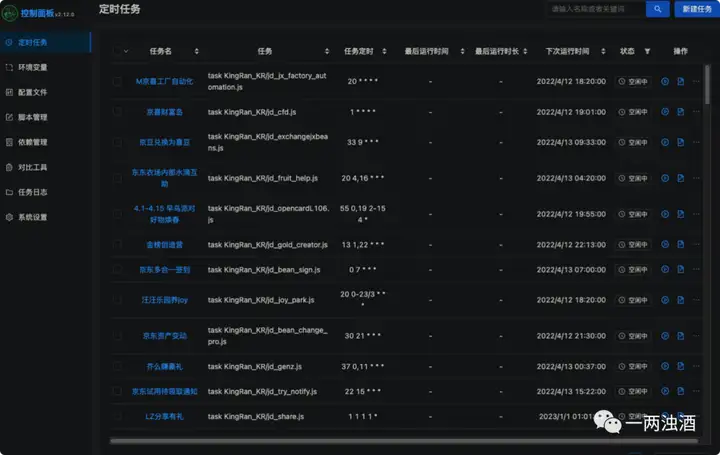Sort by 下次运行时间 column arrows
Viewport: 720px width, 455px height.
point(603,51)
